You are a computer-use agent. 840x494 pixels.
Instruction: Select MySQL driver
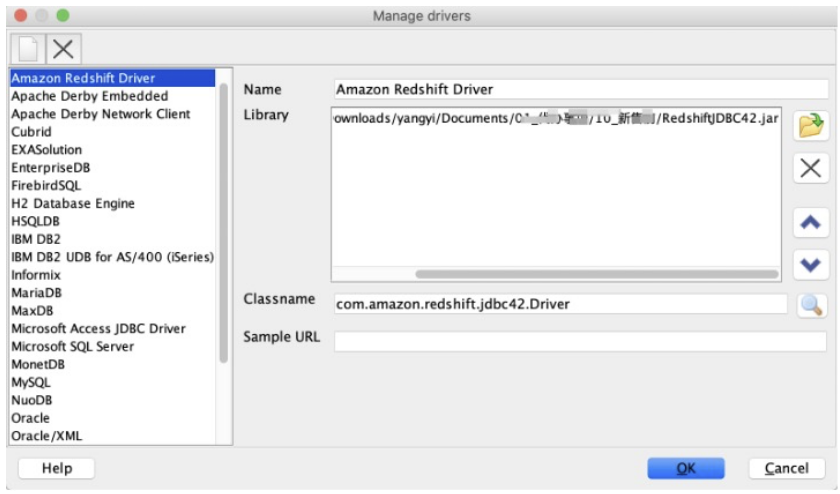click(x=112, y=382)
